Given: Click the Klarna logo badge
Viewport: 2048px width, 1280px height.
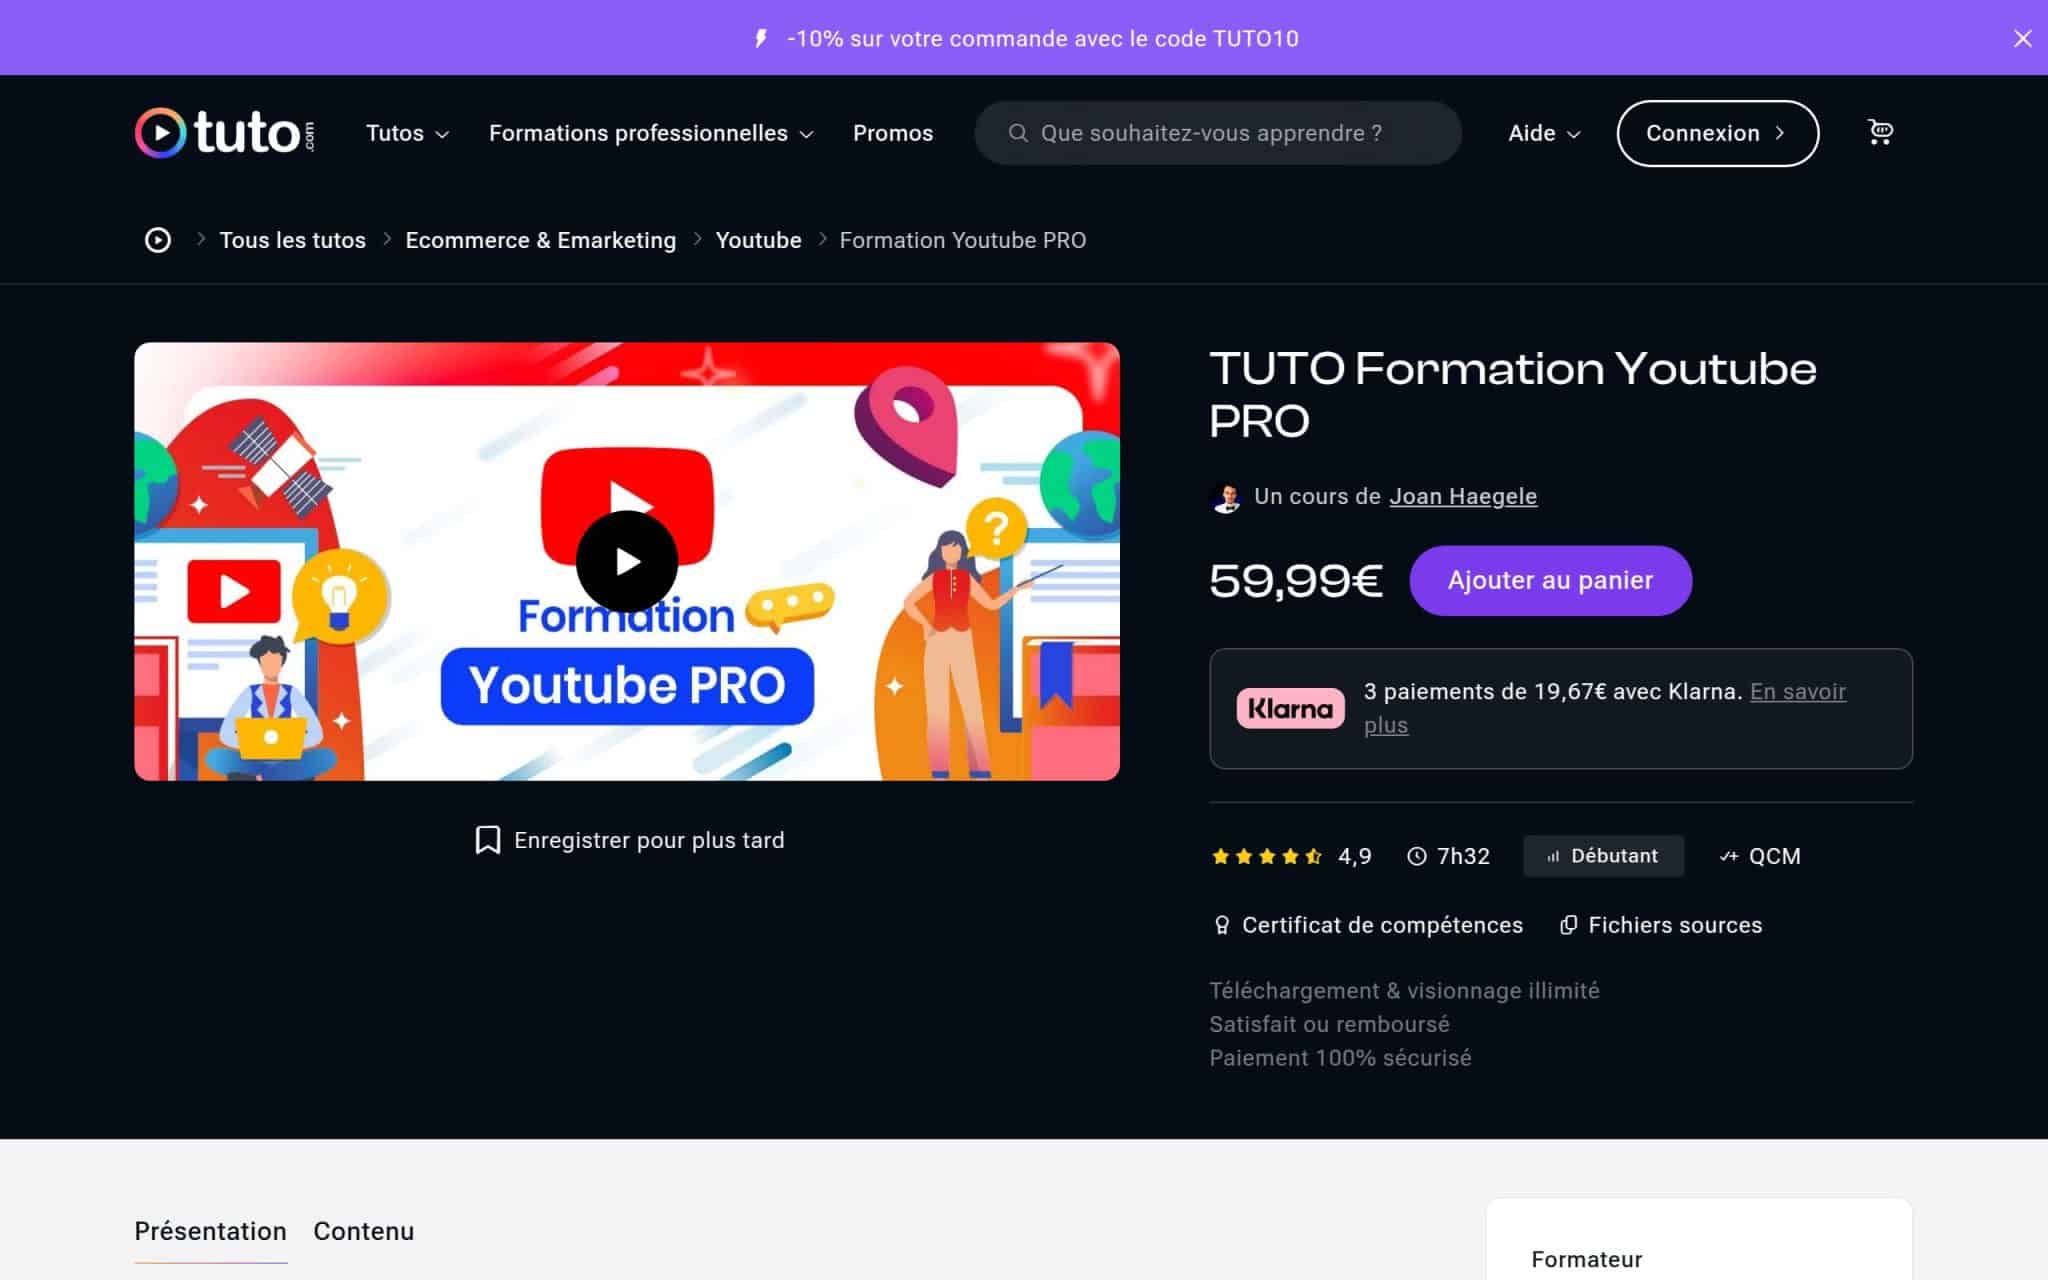Looking at the screenshot, I should [x=1290, y=708].
